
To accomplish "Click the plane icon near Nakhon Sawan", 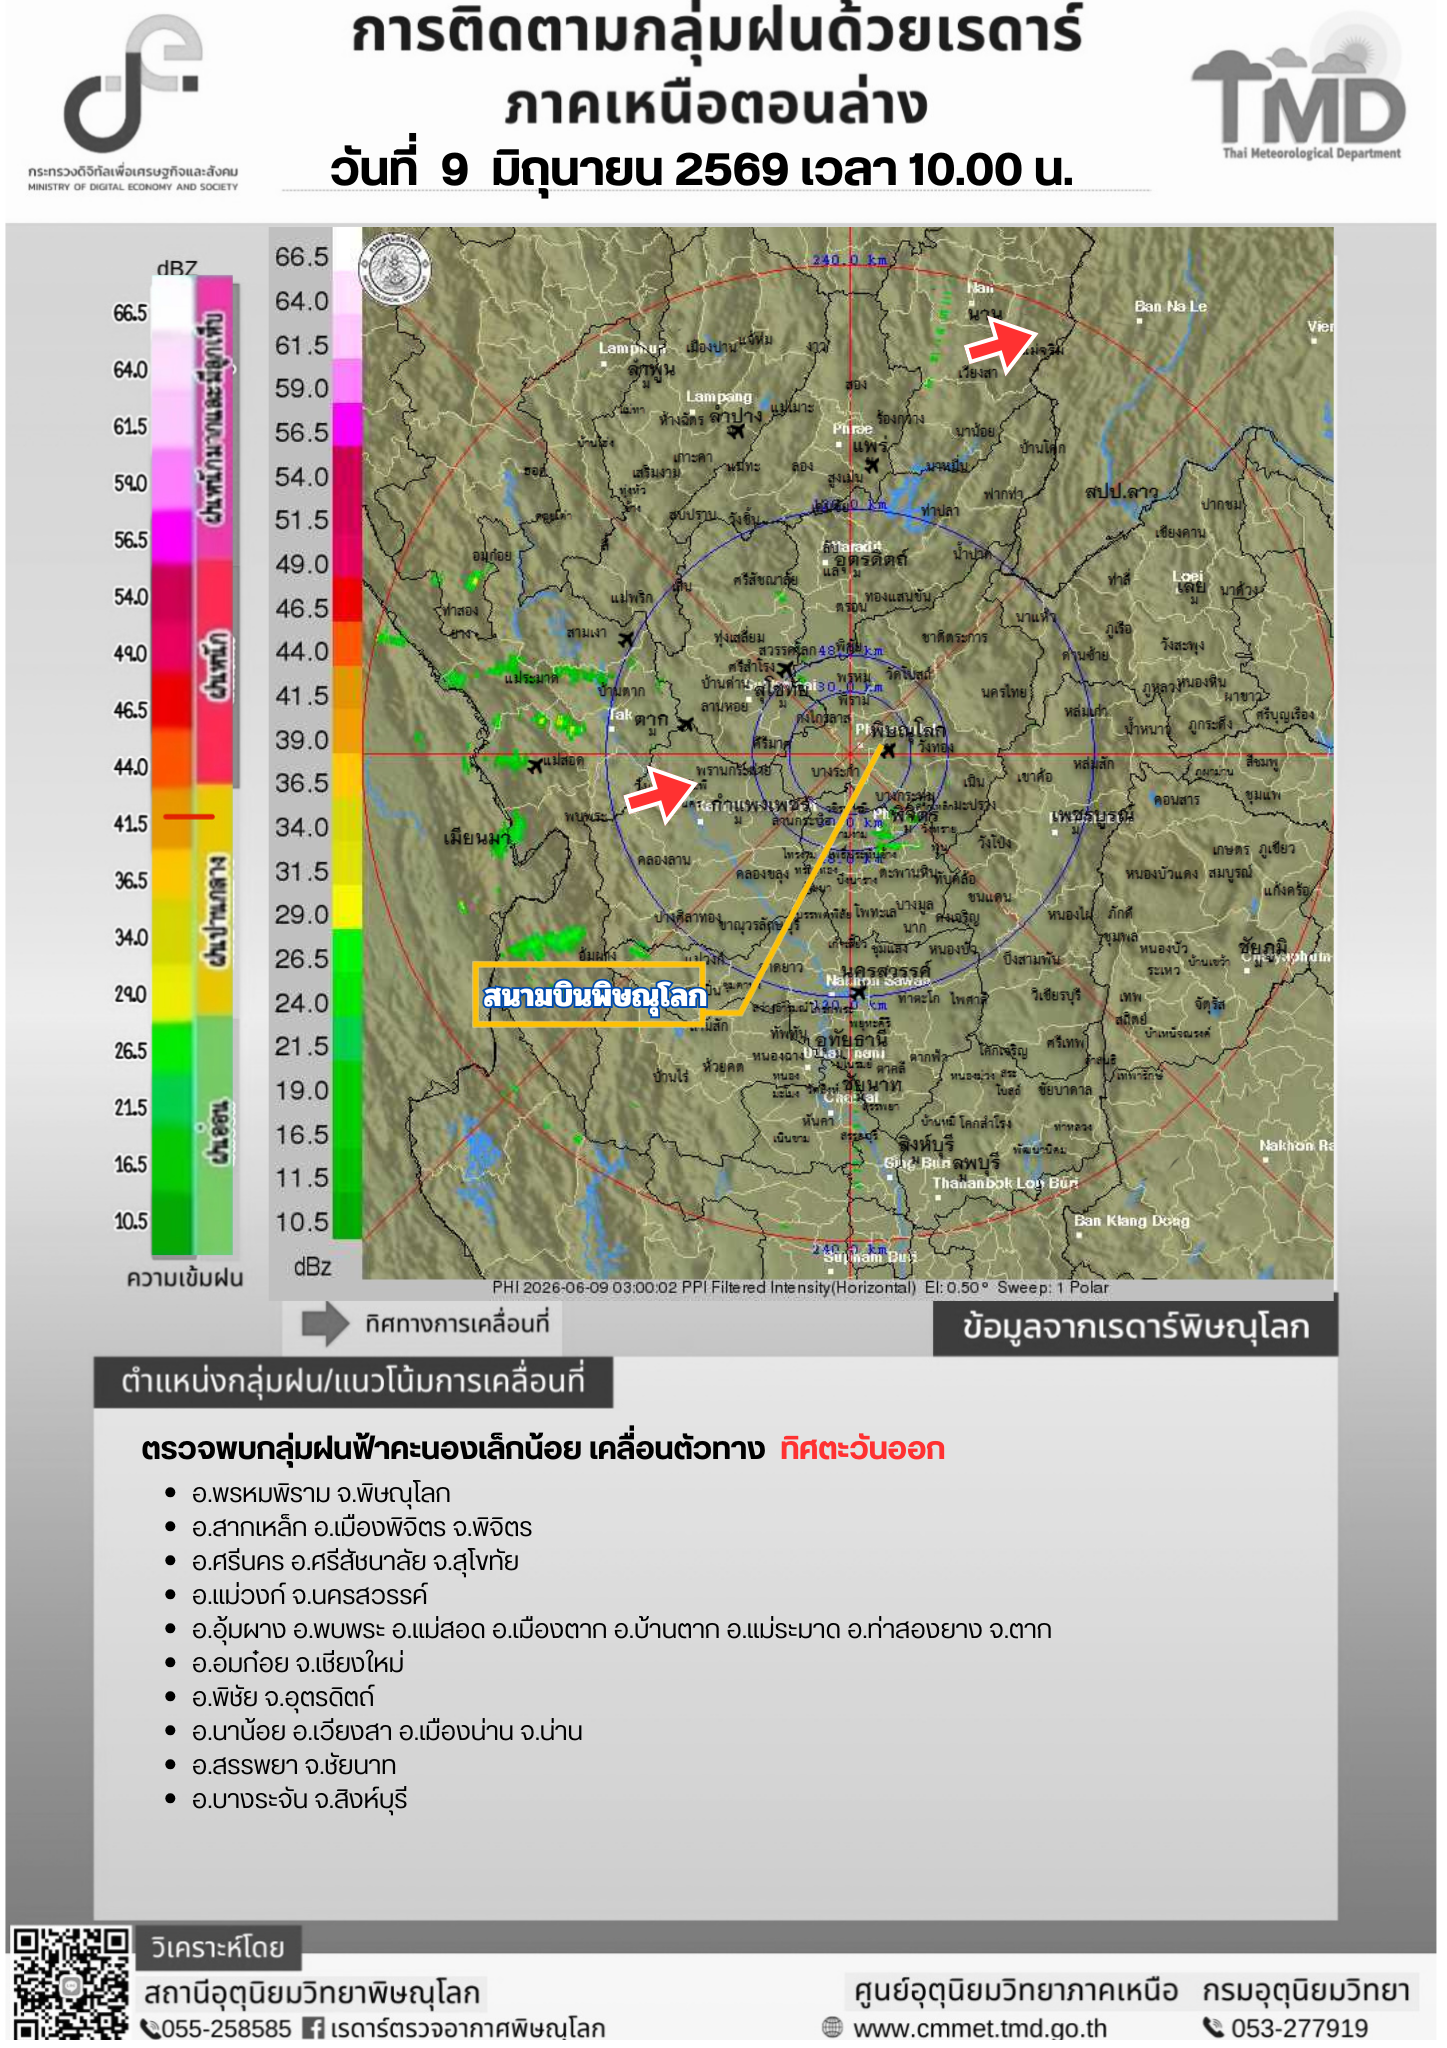I will [x=857, y=991].
